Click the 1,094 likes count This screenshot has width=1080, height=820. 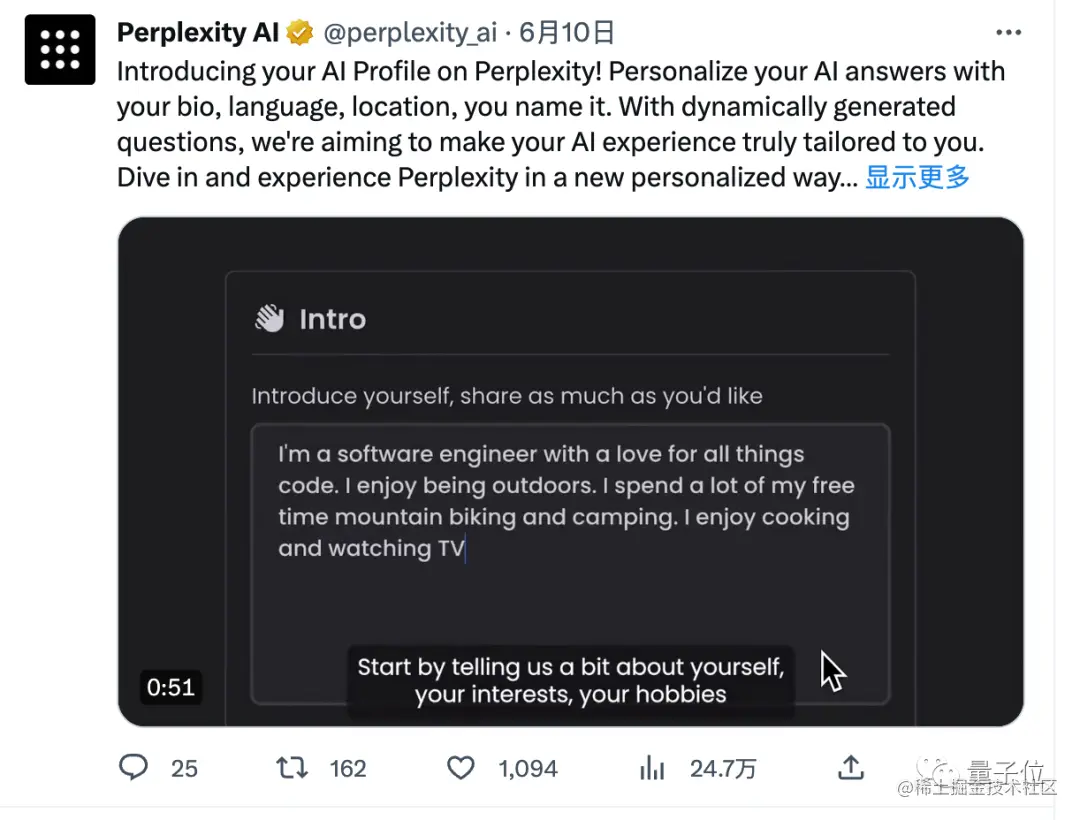[x=528, y=768]
